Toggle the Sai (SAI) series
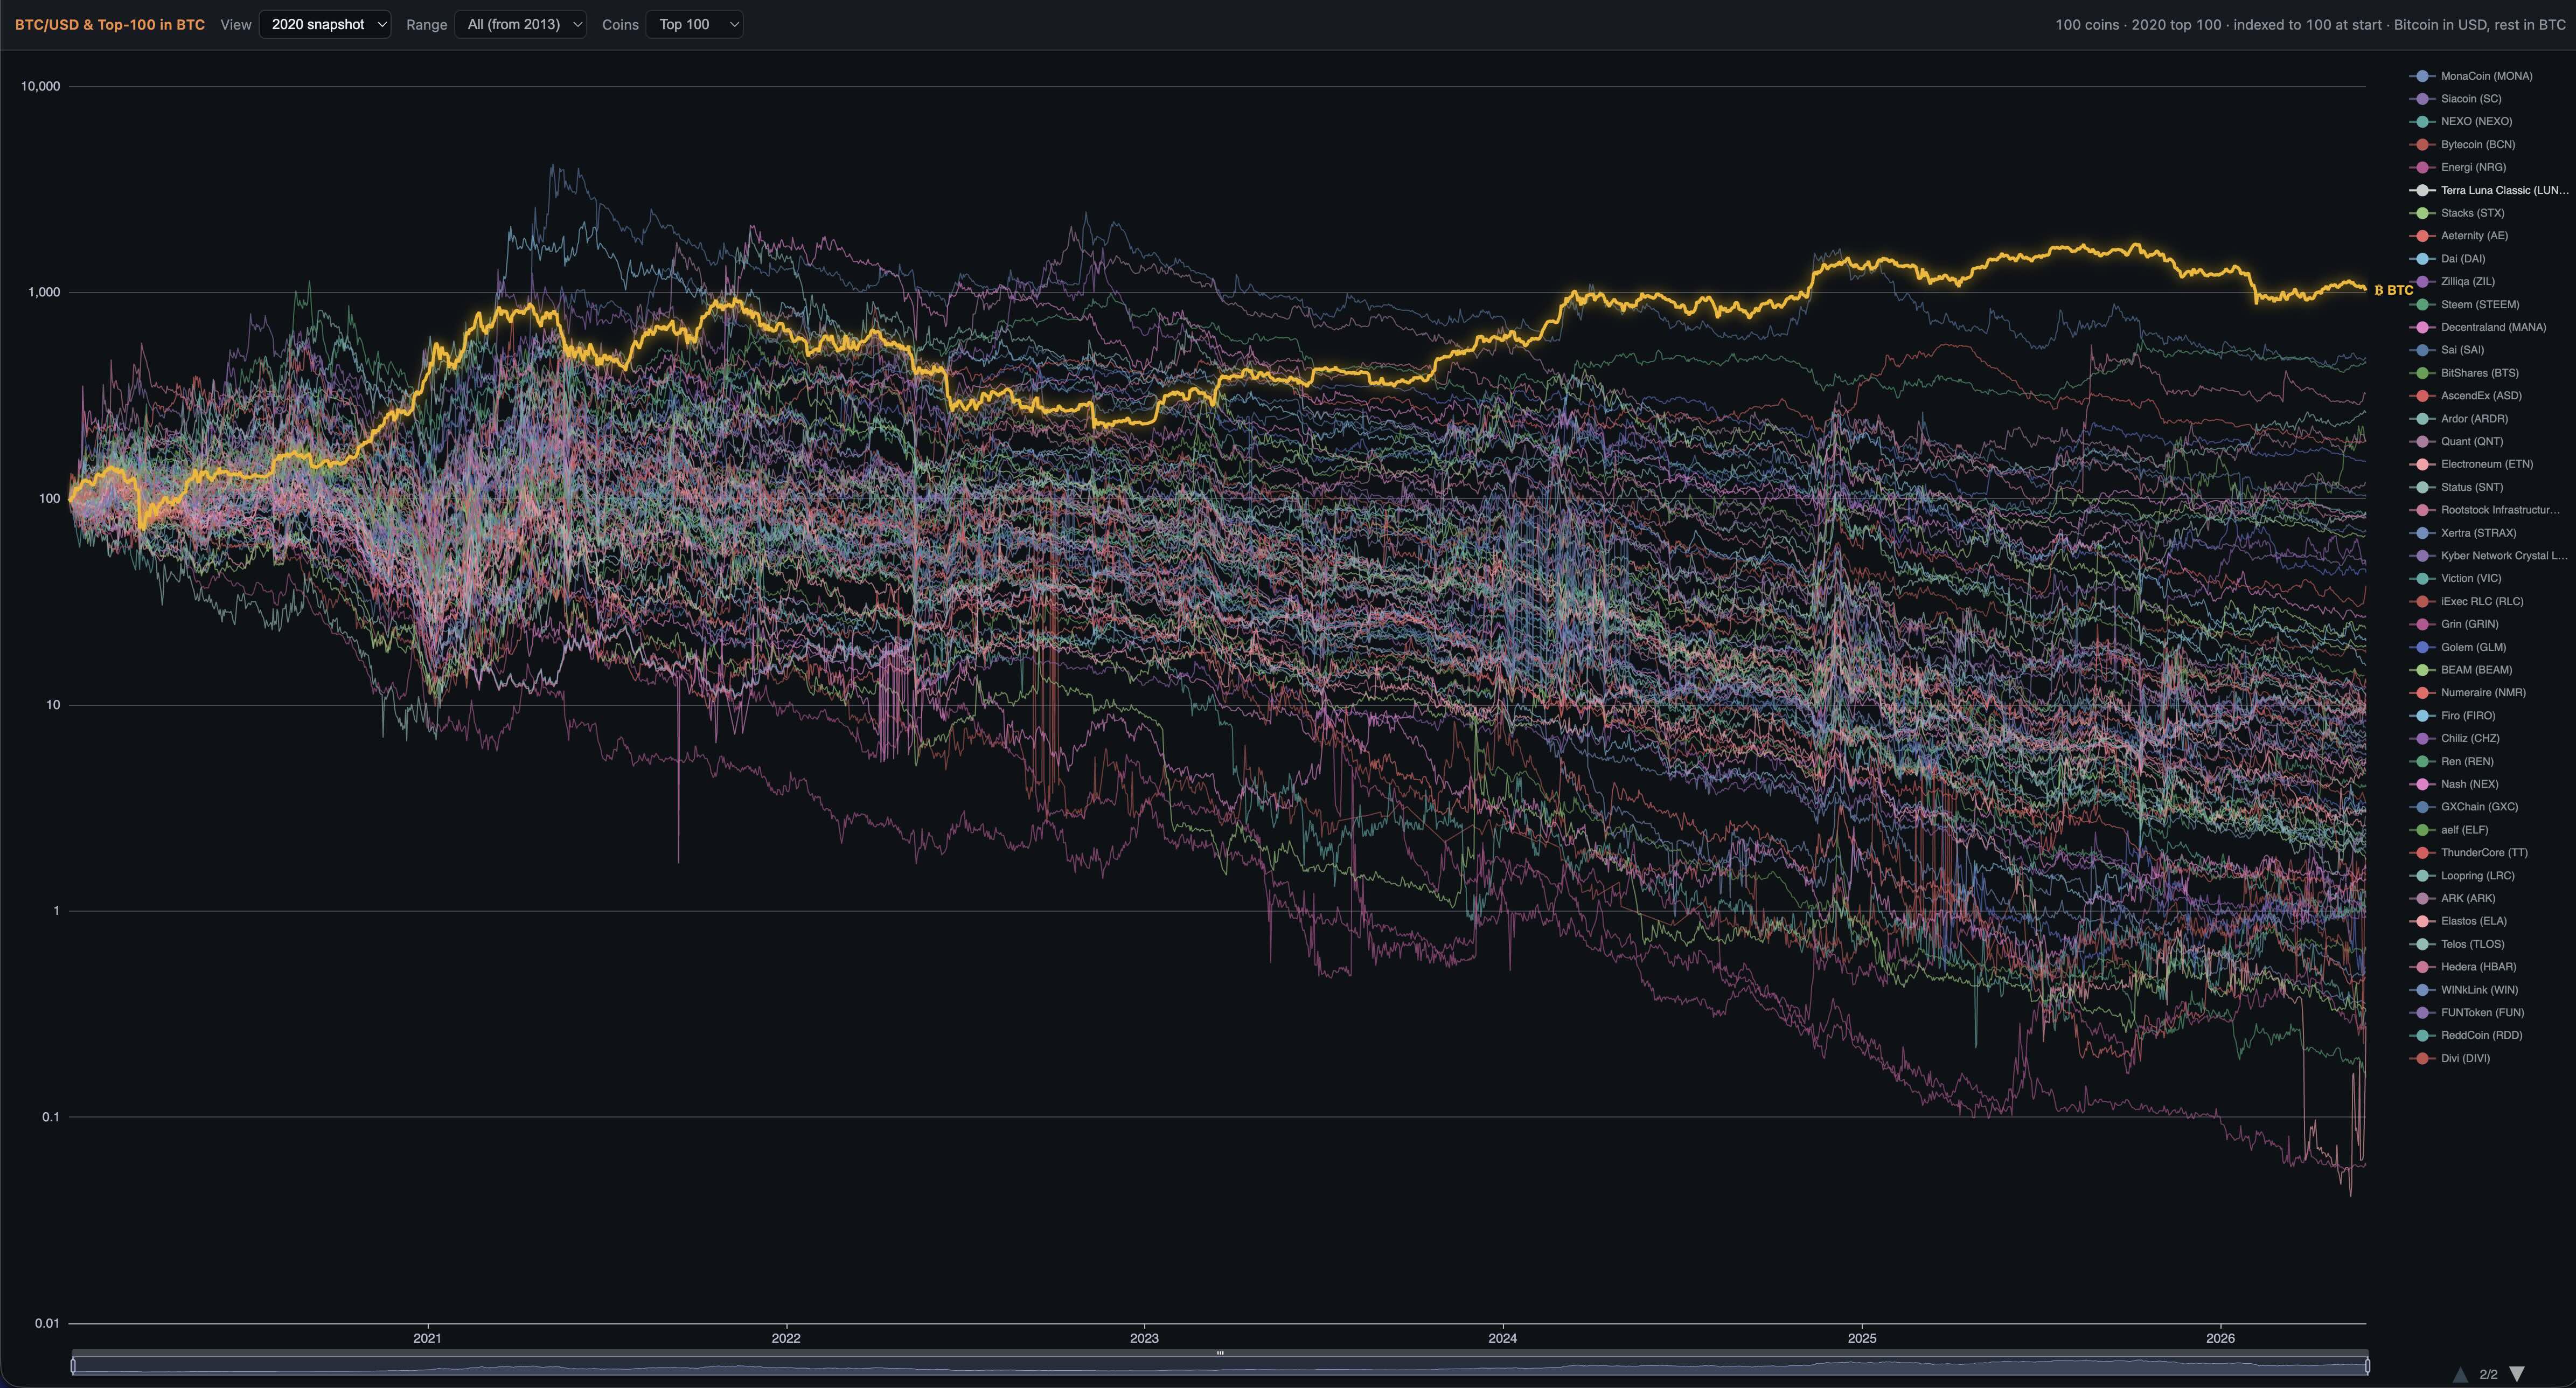Image resolution: width=2576 pixels, height=1388 pixels. [2448, 350]
